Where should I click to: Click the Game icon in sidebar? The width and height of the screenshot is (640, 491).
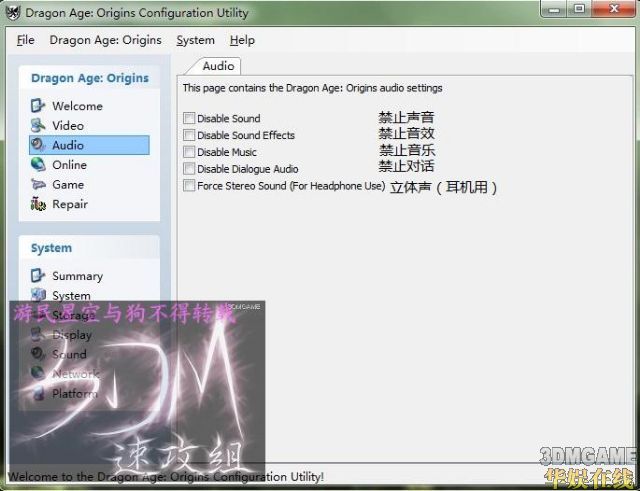[38, 184]
